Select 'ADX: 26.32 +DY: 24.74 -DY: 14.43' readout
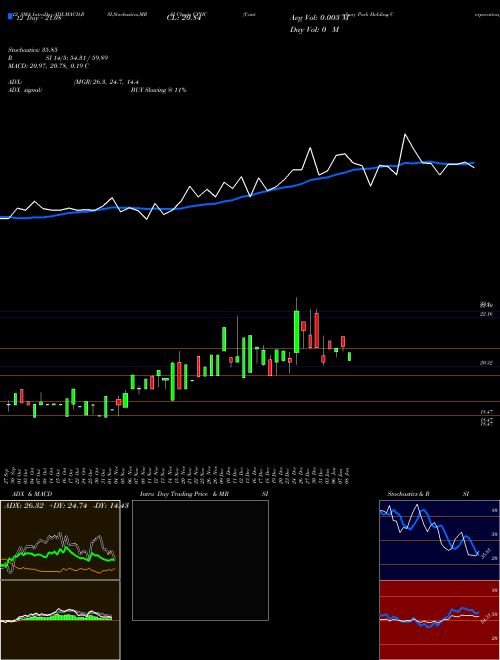 (66, 506)
